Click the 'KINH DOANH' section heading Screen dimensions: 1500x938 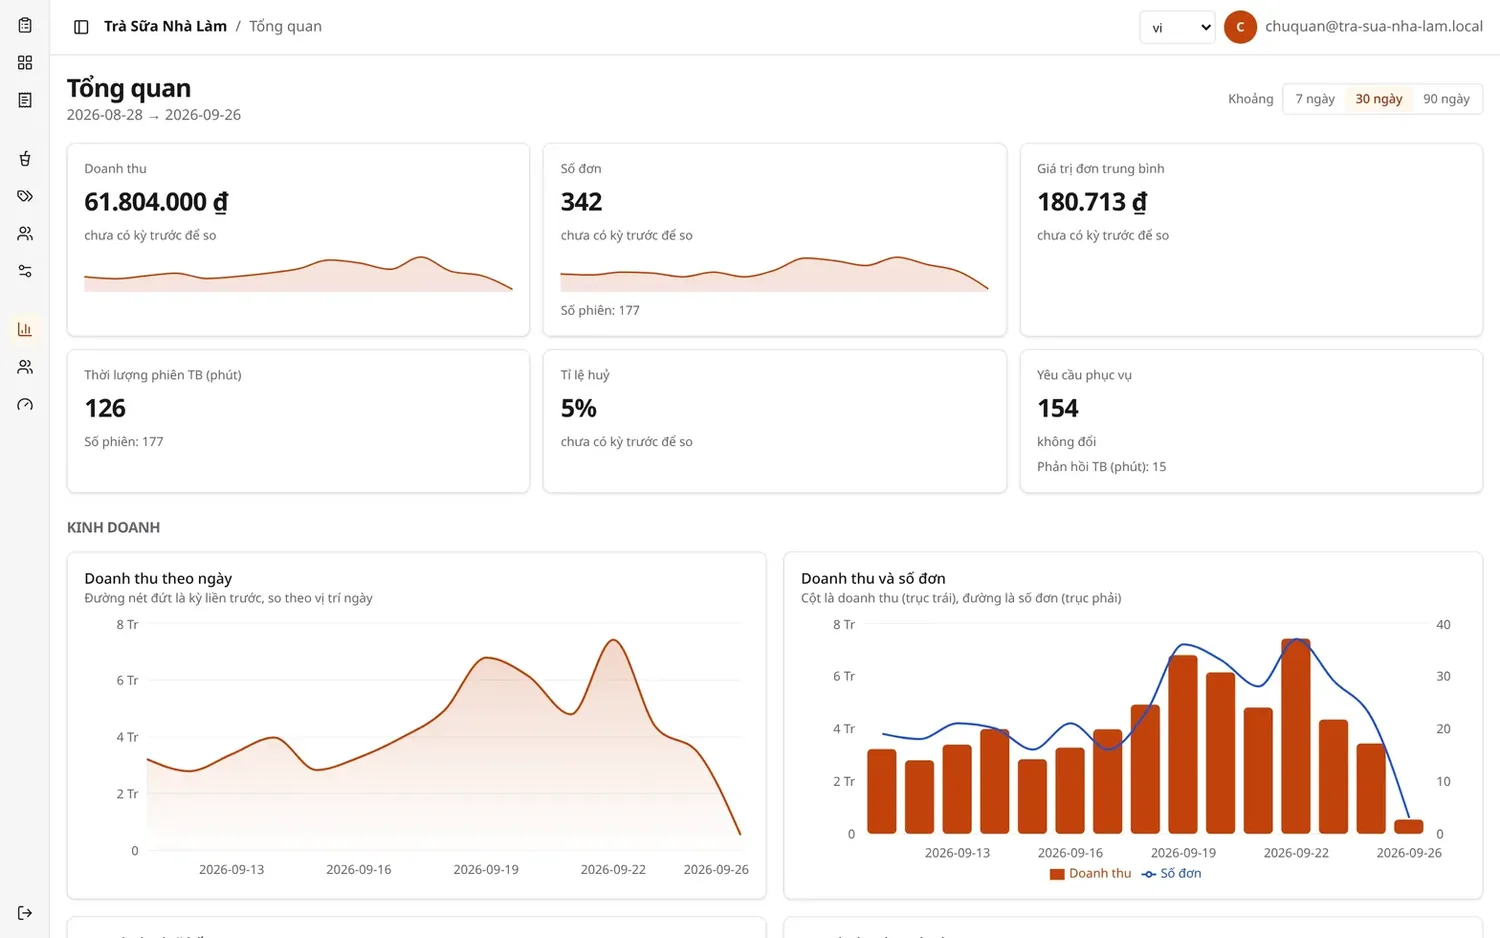pos(113,527)
